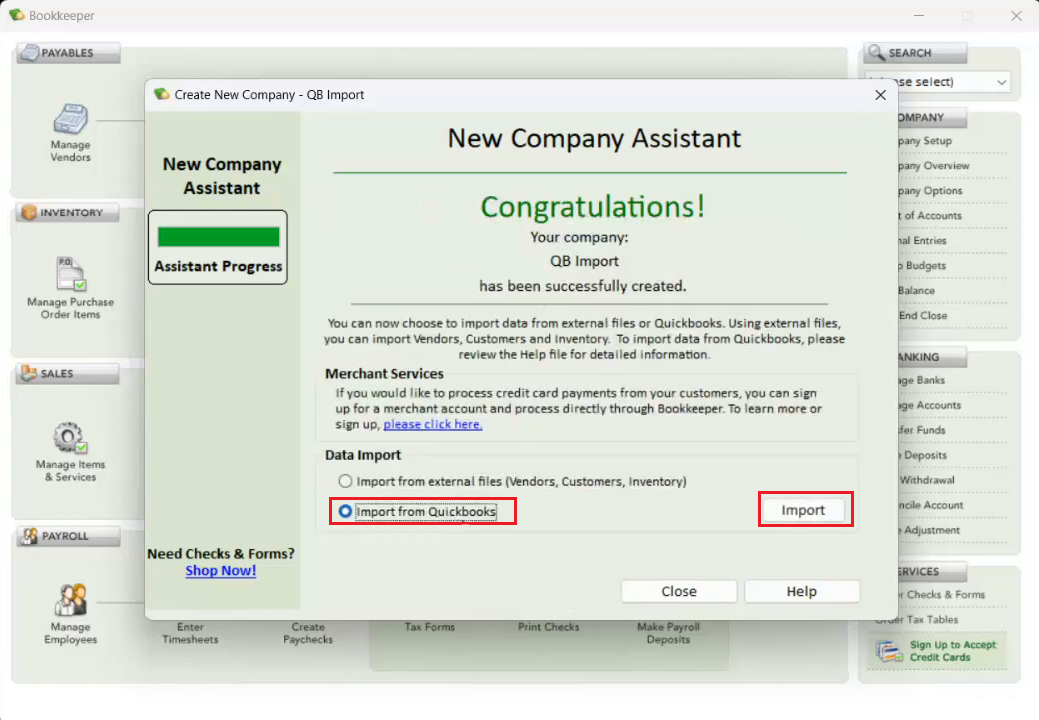Close the Create New Company dialog with X
Screen dimensions: 1039x720
[881, 95]
